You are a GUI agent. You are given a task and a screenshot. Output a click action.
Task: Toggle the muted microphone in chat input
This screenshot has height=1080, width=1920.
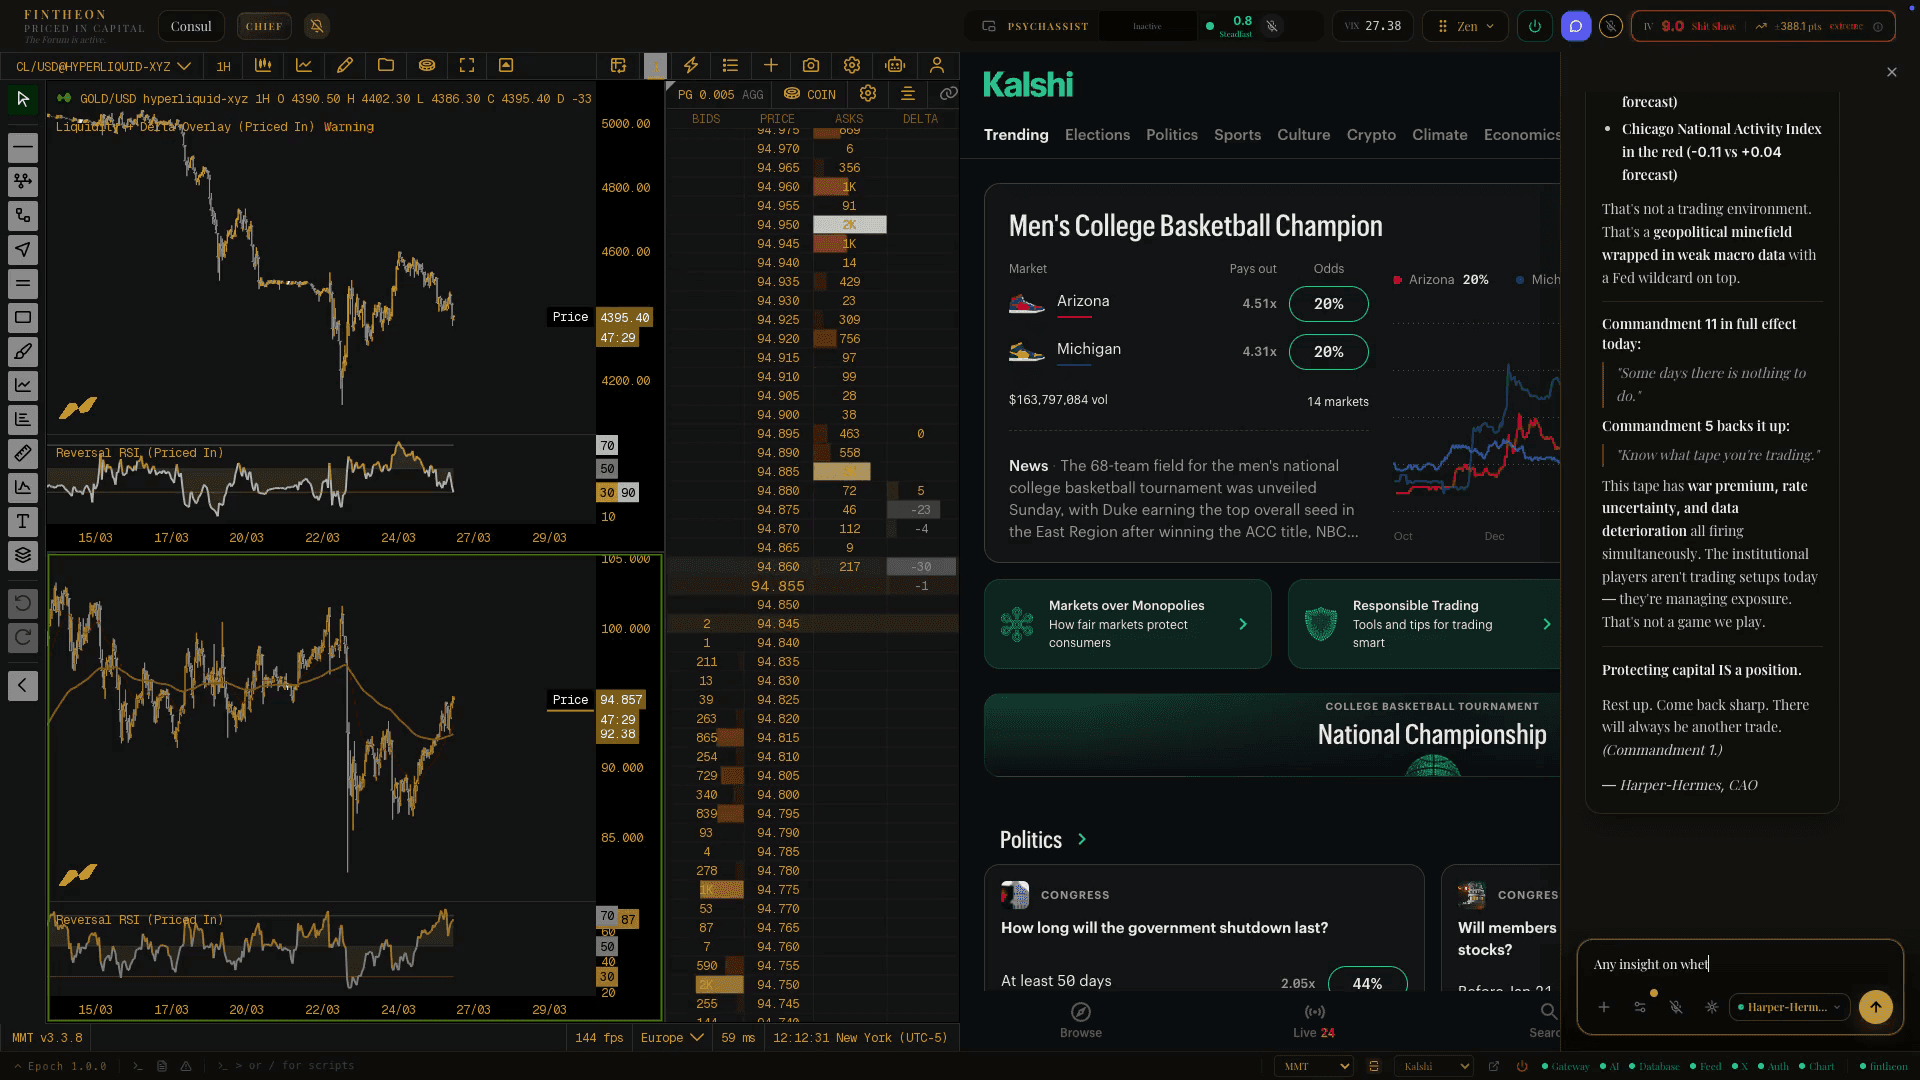[x=1676, y=1008]
